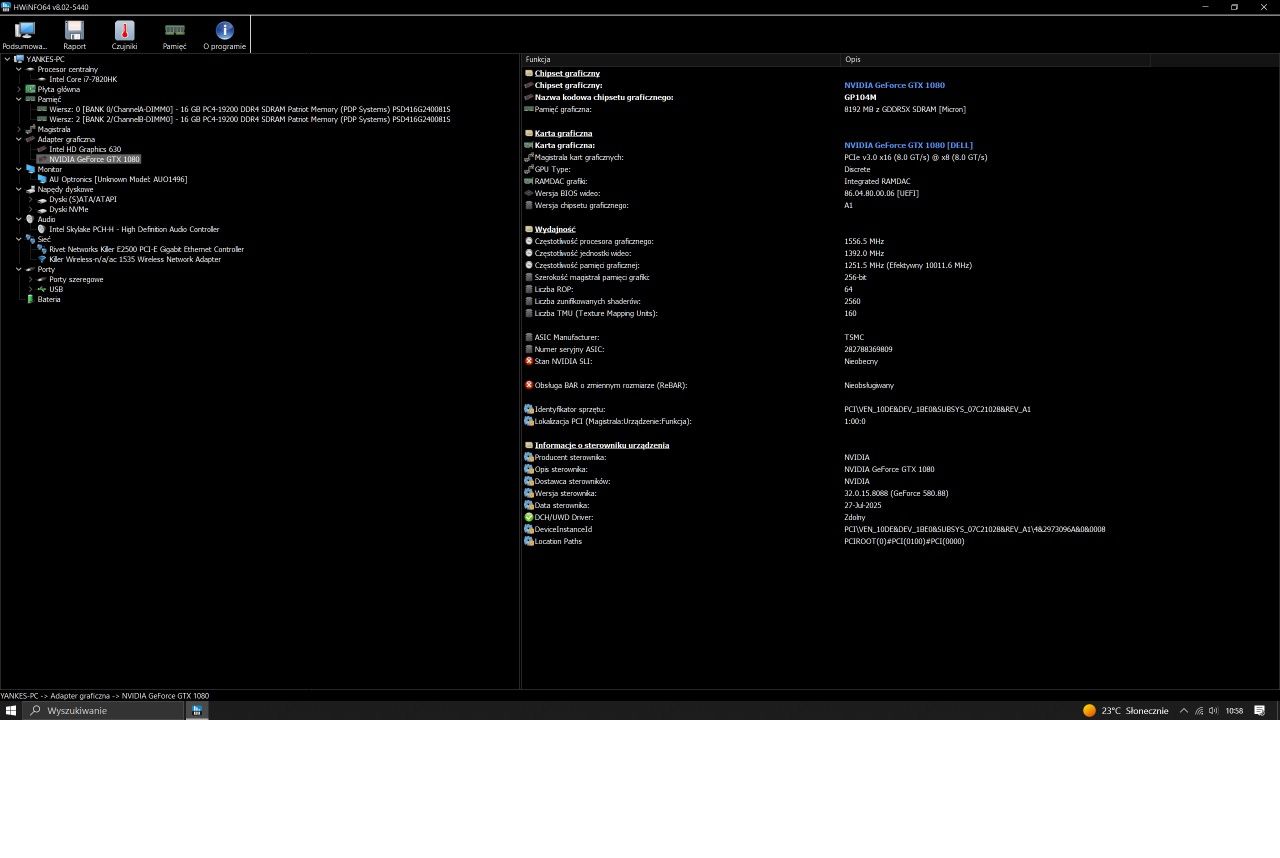Expand the Dyski NVMe node

tap(30, 209)
